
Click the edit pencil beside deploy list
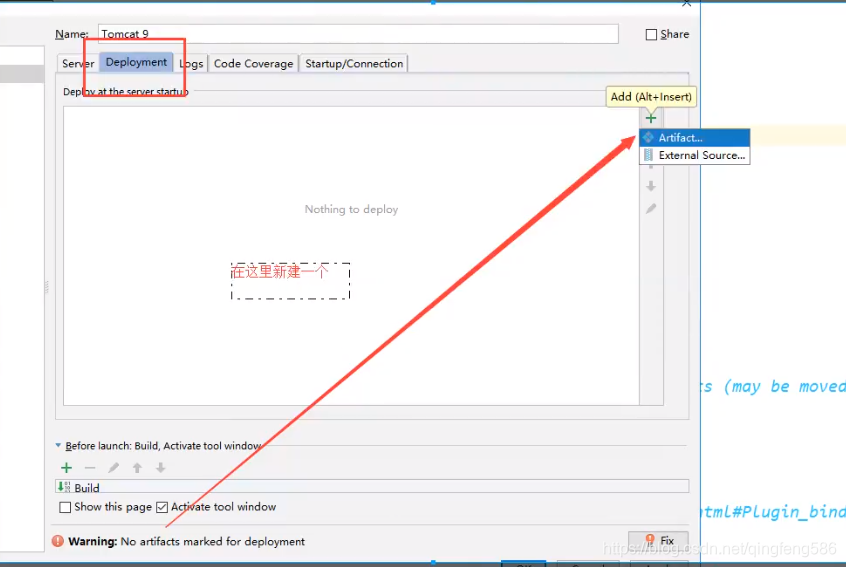point(651,209)
